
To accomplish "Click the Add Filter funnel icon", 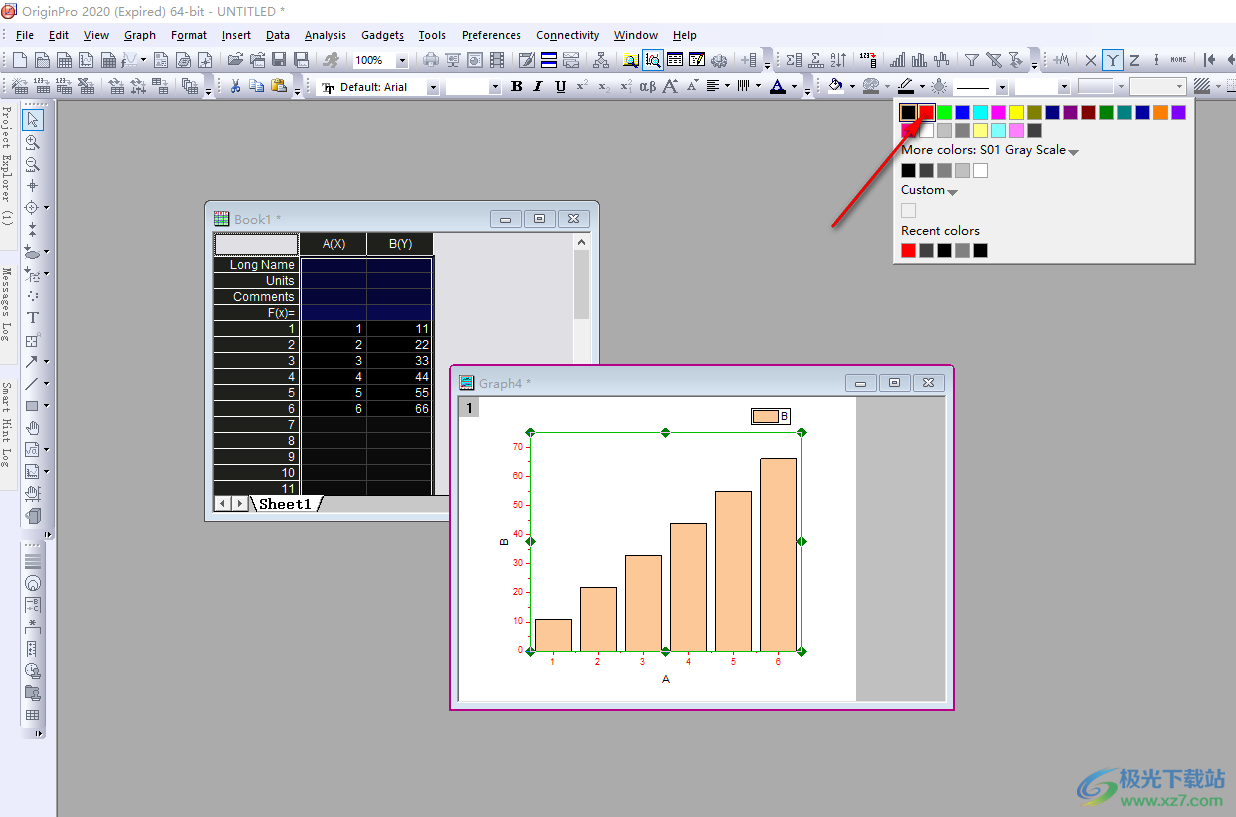I will (971, 61).
